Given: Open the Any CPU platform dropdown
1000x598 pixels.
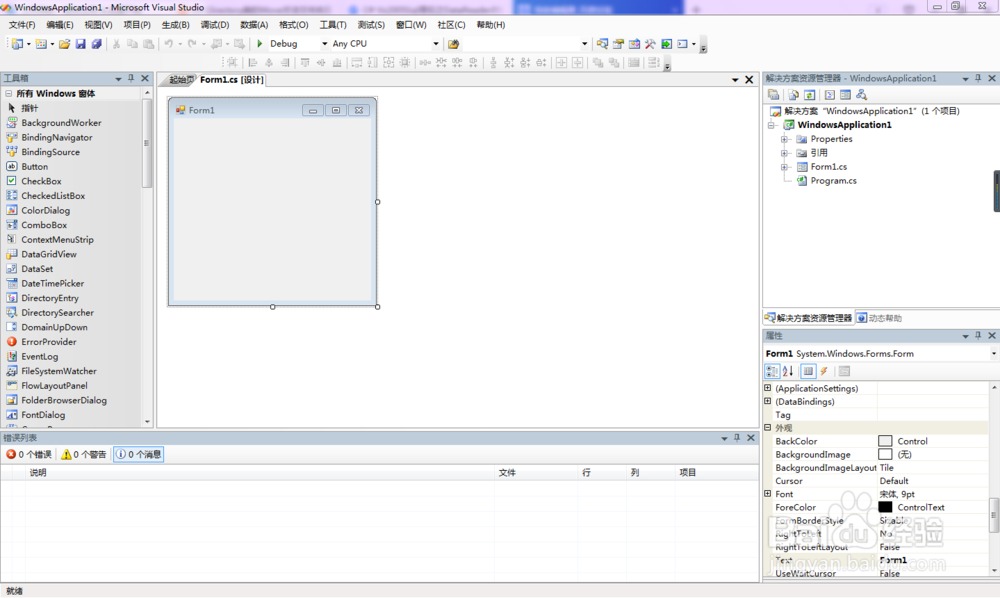Looking at the screenshot, I should [436, 44].
